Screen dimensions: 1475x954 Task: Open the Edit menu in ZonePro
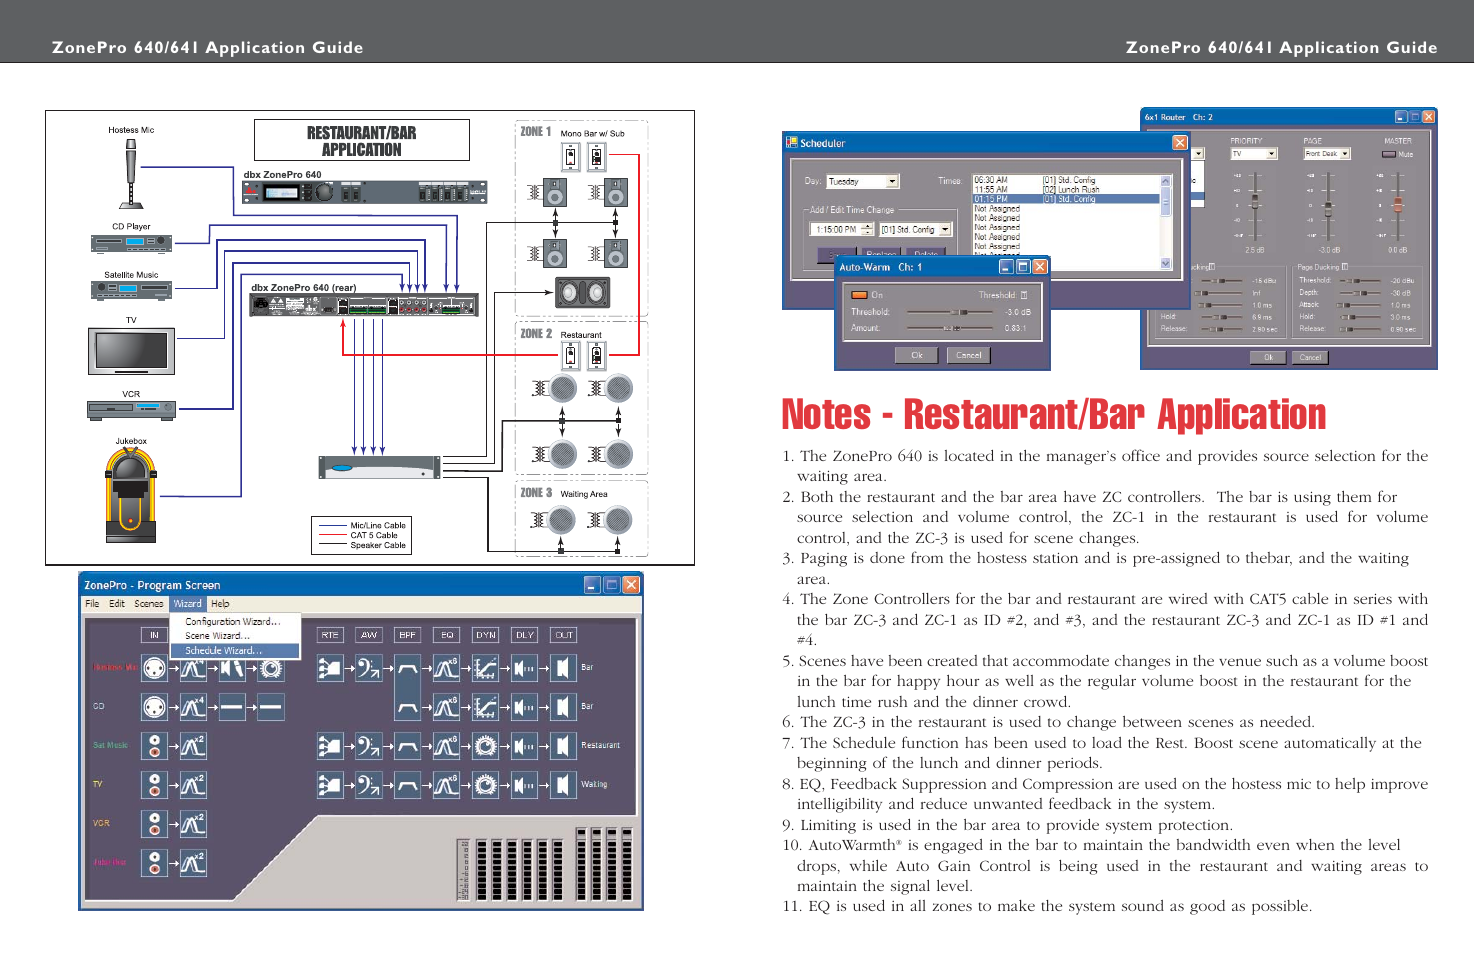117,604
